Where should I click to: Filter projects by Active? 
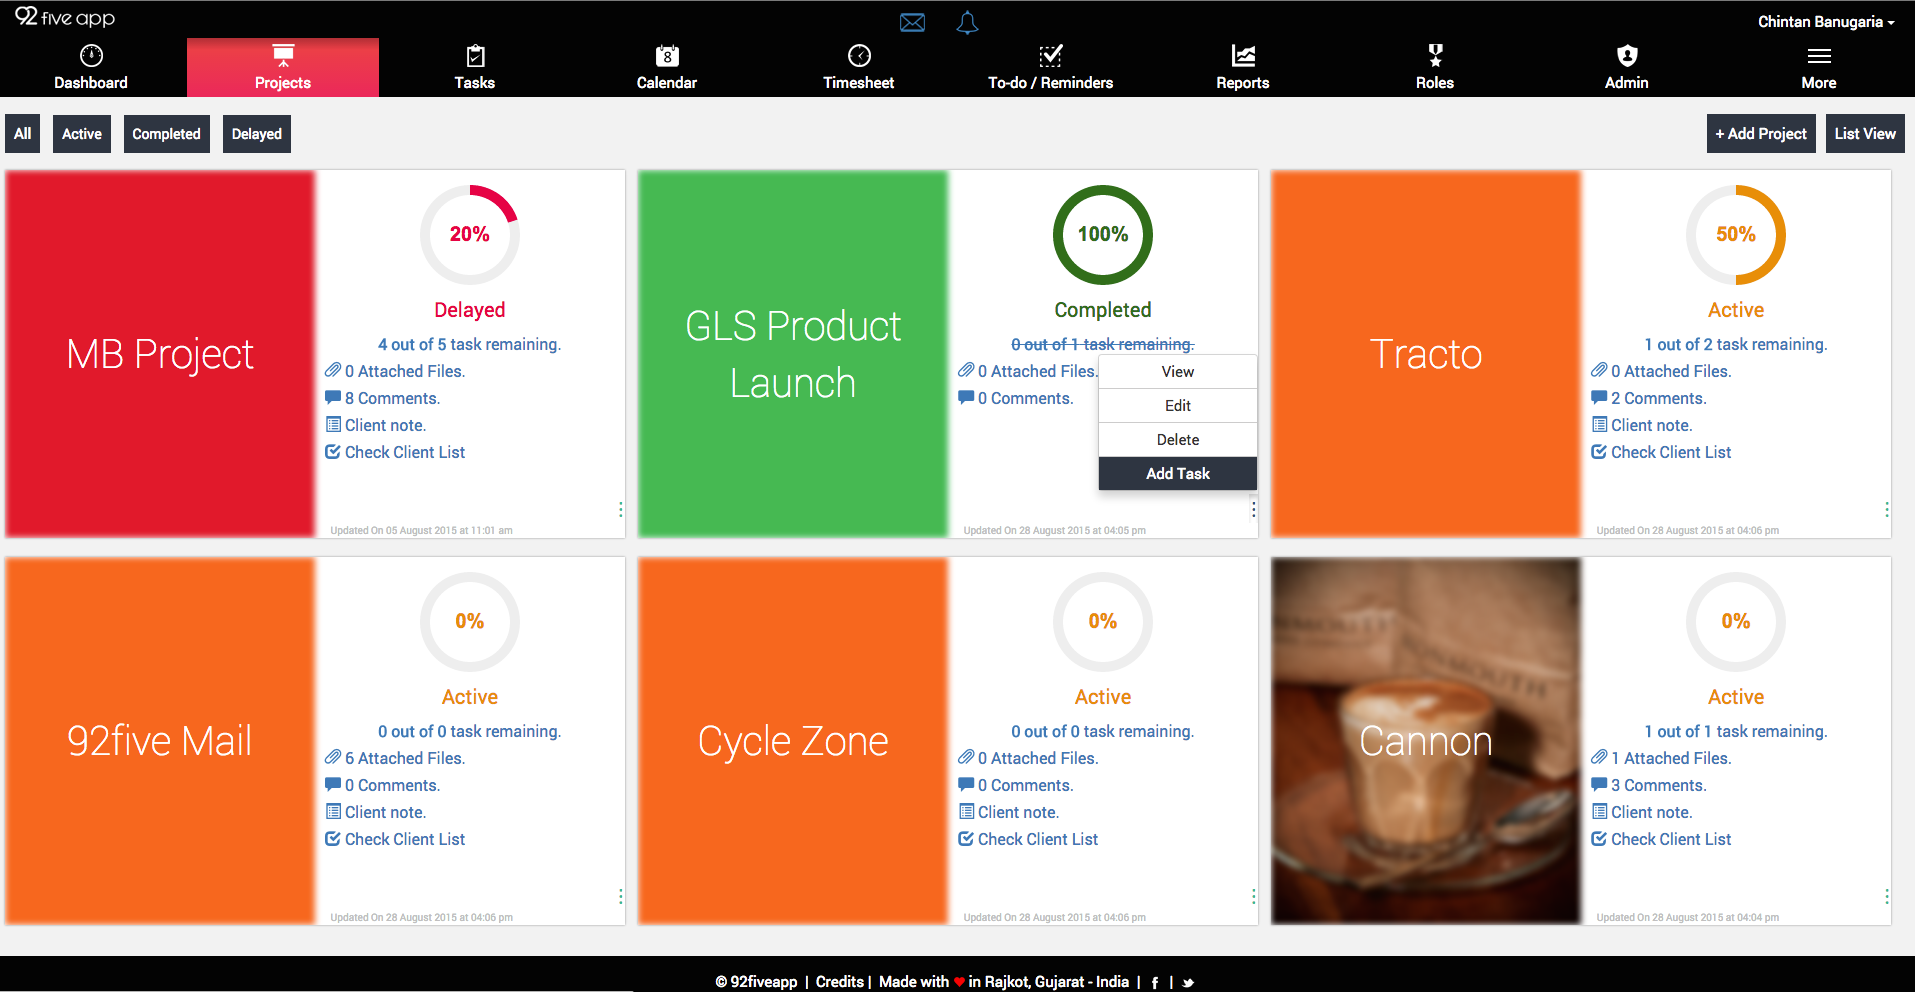[x=82, y=134]
